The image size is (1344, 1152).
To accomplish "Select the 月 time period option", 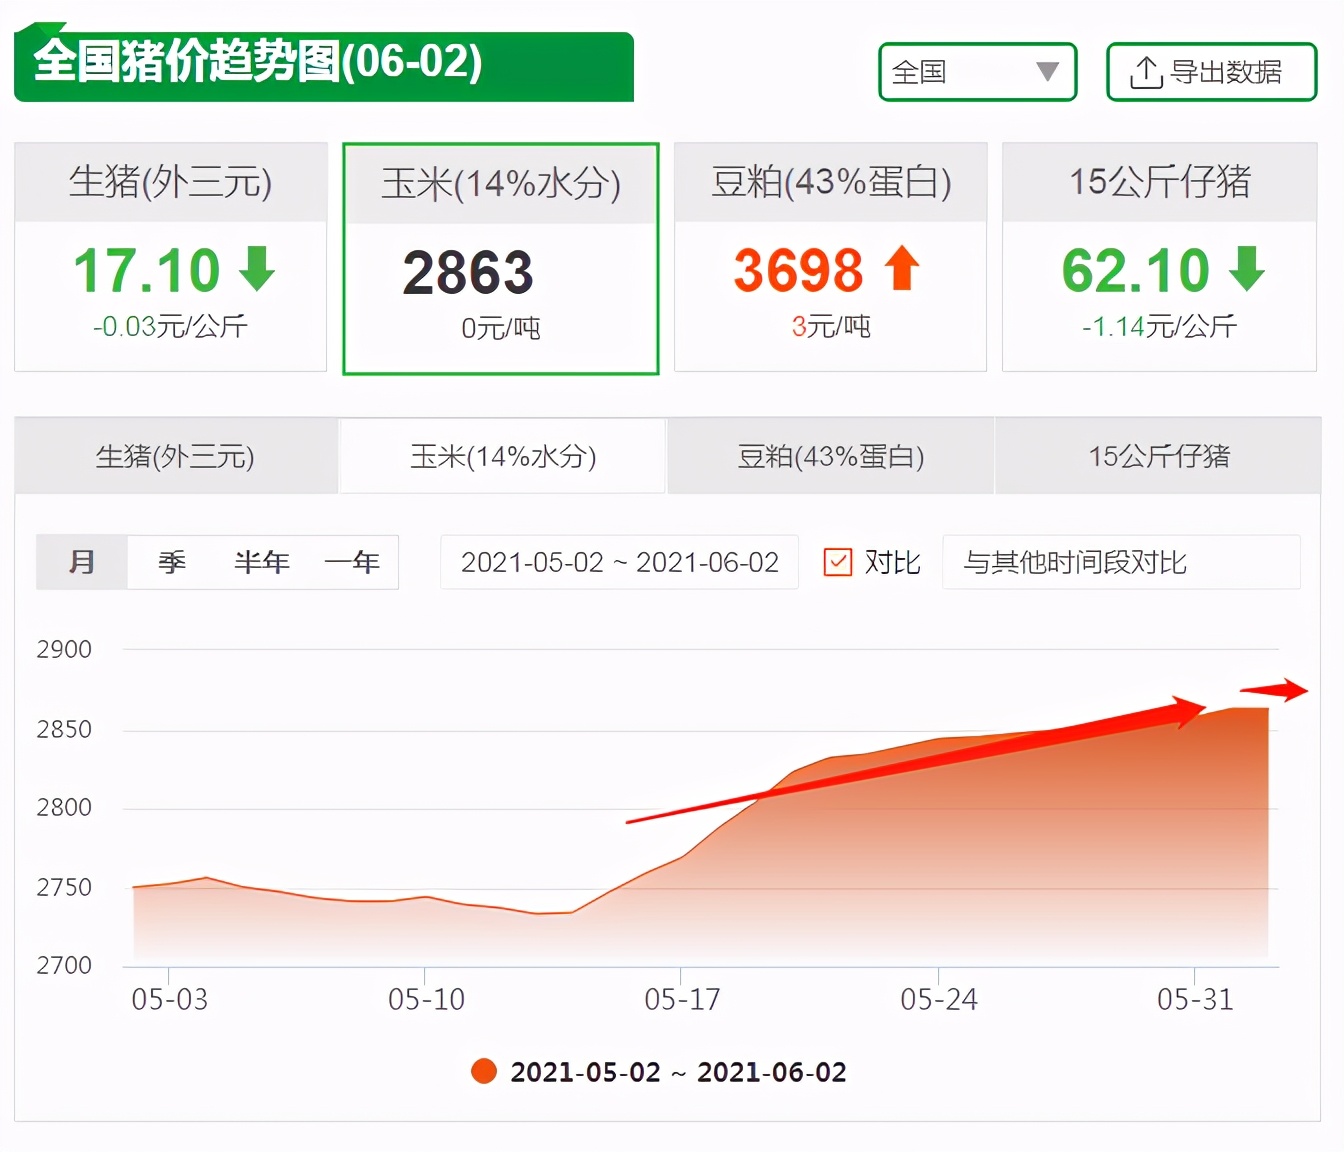I will (x=81, y=562).
